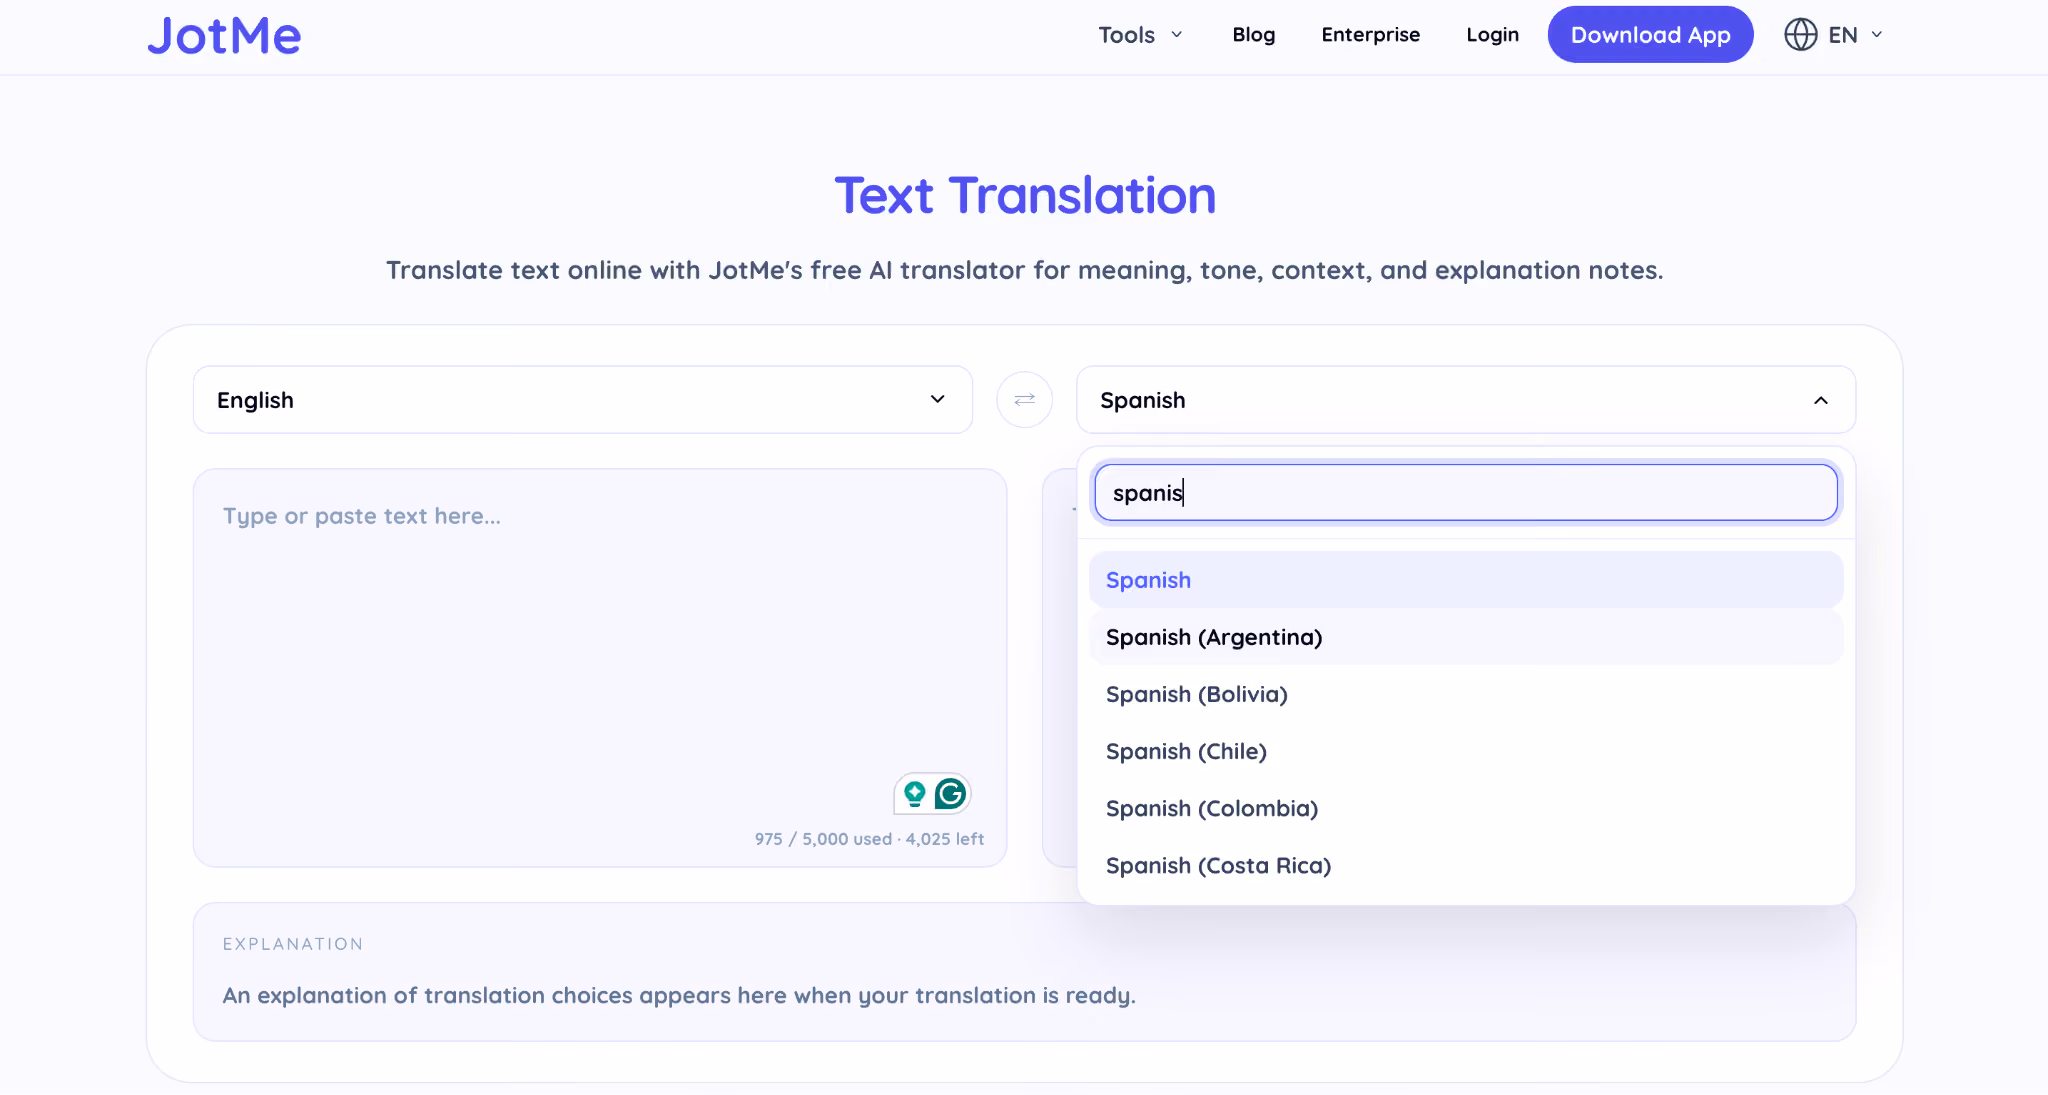Click the target dropdown up-chevron
This screenshot has height=1095, width=2048.
1821,400
